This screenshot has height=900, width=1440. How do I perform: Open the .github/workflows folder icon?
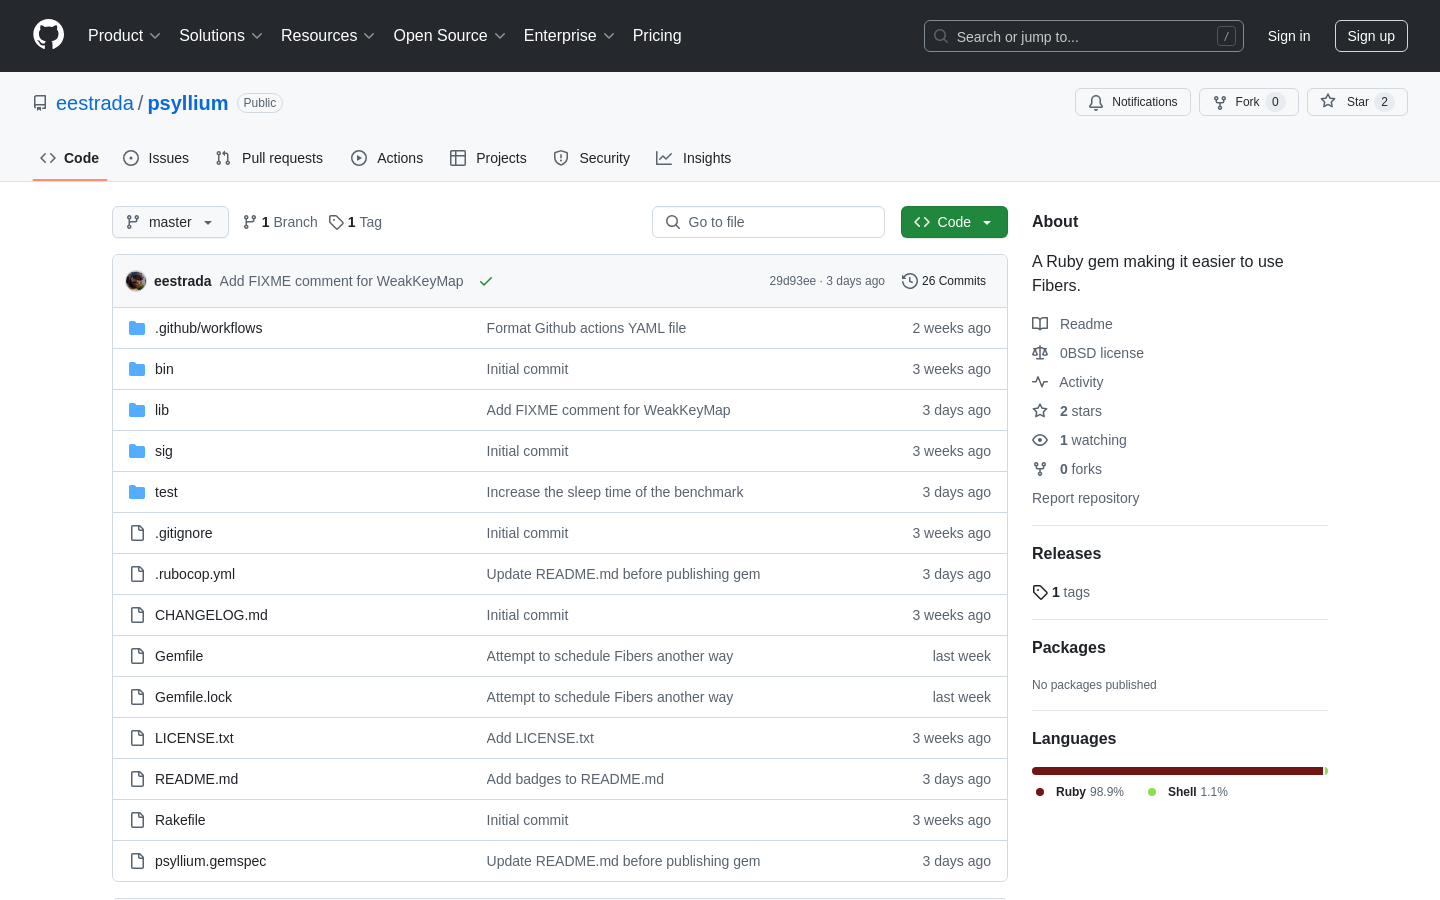click(137, 328)
